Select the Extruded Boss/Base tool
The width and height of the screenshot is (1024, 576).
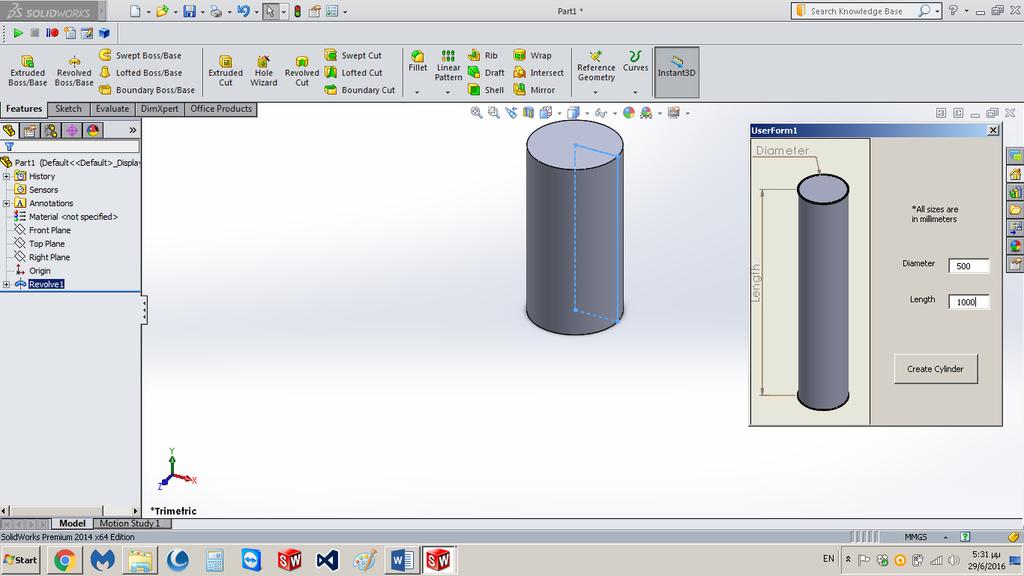pyautogui.click(x=27, y=71)
